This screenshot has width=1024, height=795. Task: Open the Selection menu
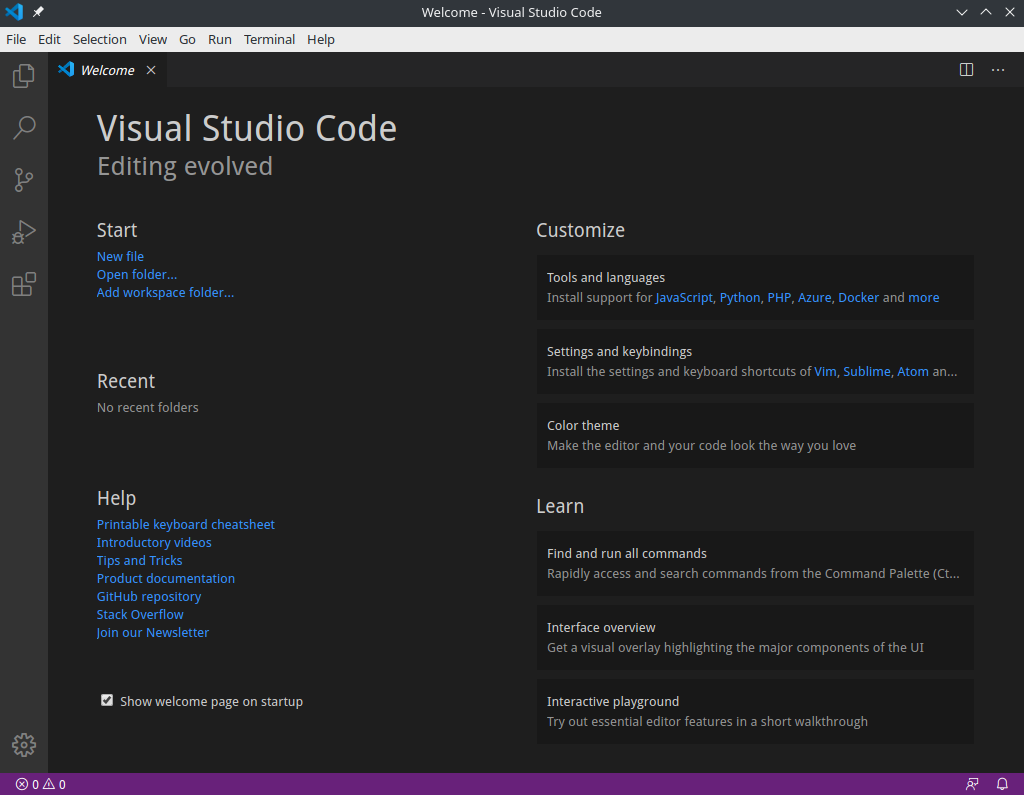100,39
